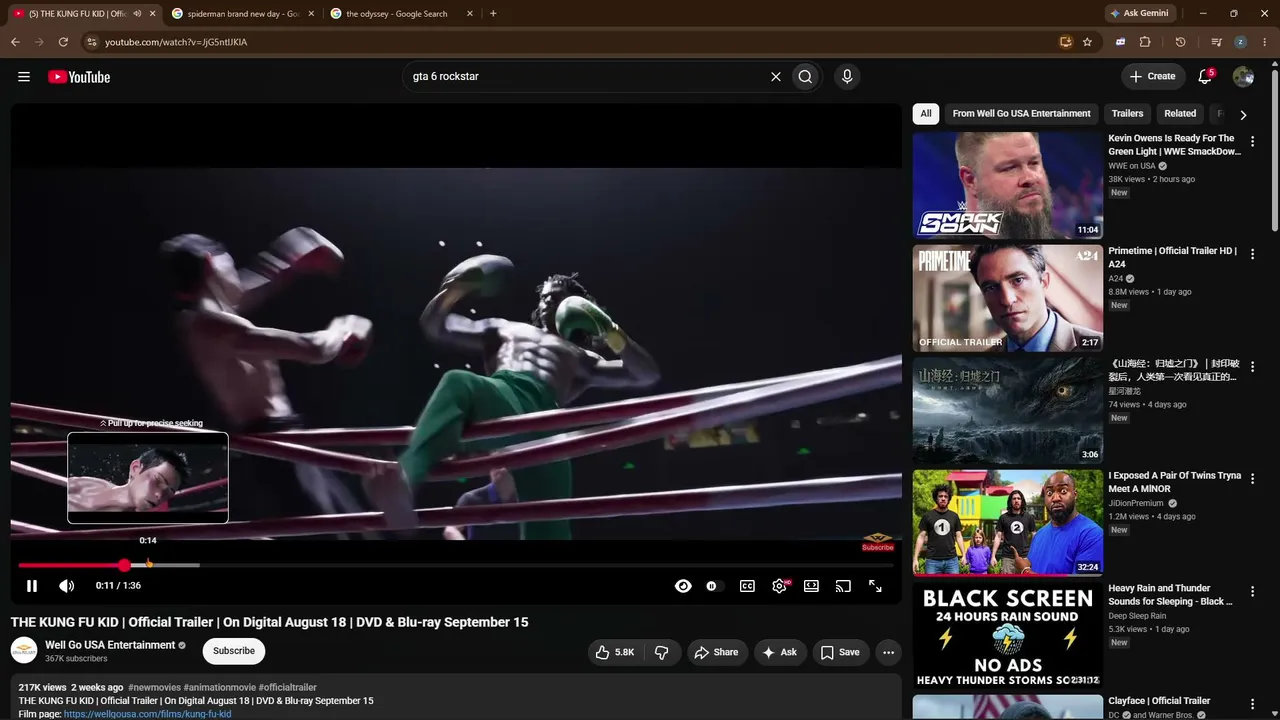Open options for 'I Exposed A Pair Of Twins' video
The image size is (1280, 720).
click(x=1252, y=480)
